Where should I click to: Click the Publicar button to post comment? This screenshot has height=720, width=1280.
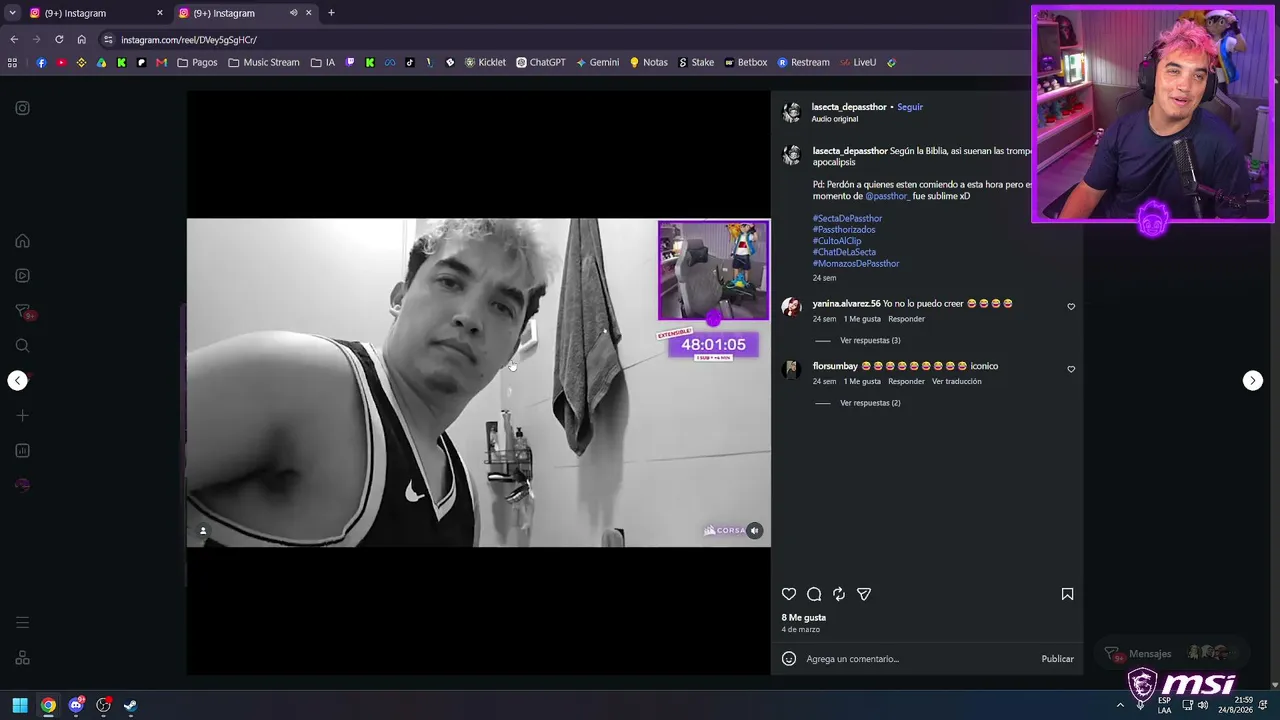(1057, 659)
